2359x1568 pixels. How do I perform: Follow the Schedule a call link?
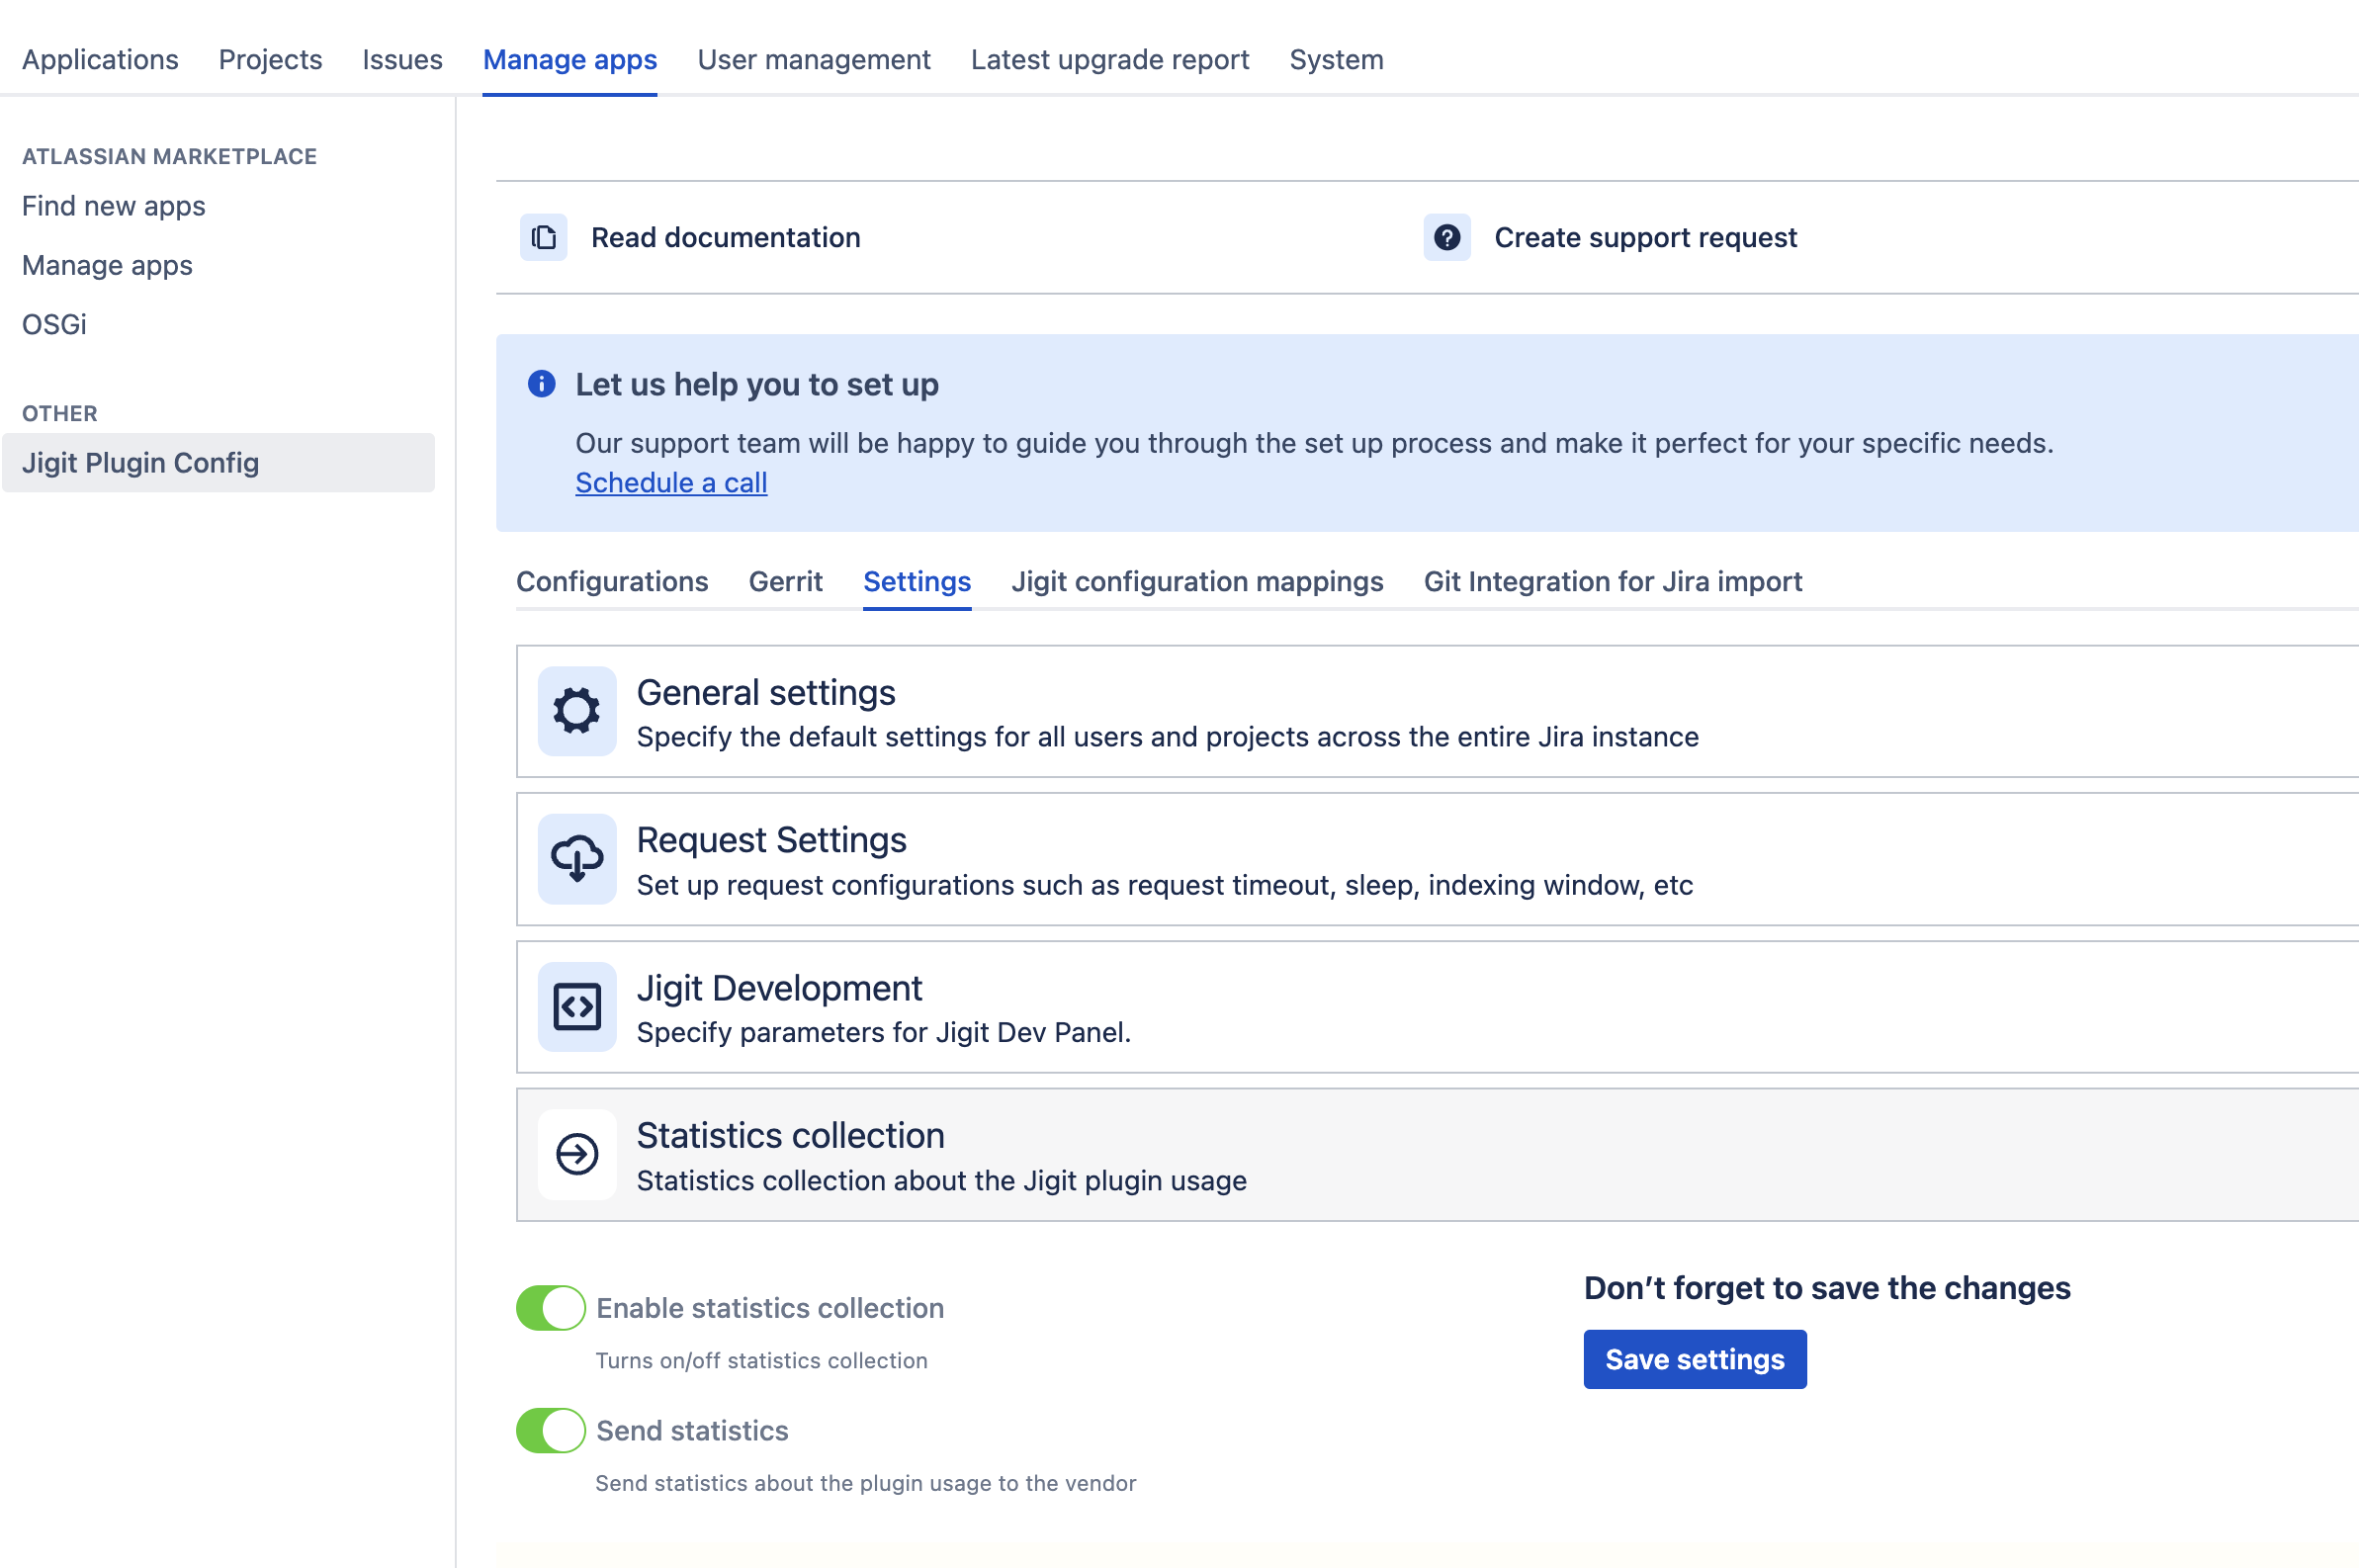(x=671, y=483)
